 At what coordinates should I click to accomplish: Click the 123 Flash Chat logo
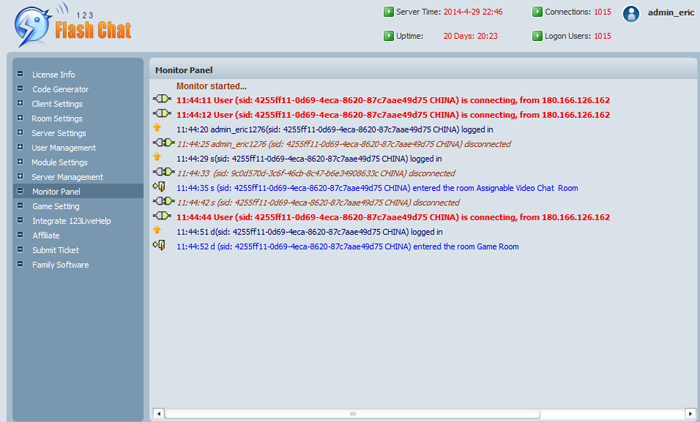click(72, 25)
